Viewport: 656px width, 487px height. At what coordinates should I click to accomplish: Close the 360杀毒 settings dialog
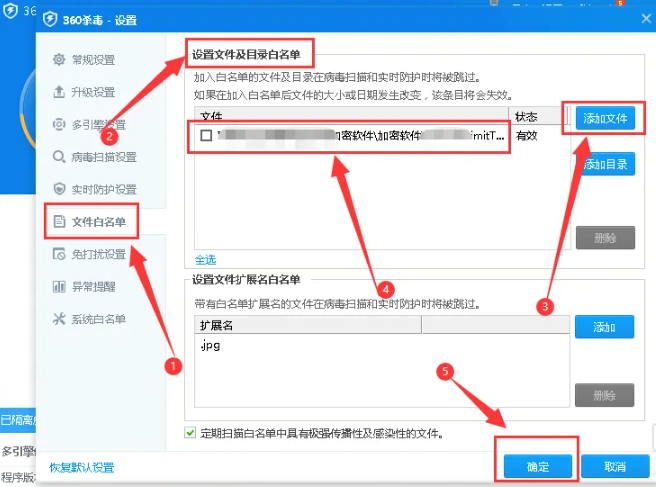646,18
